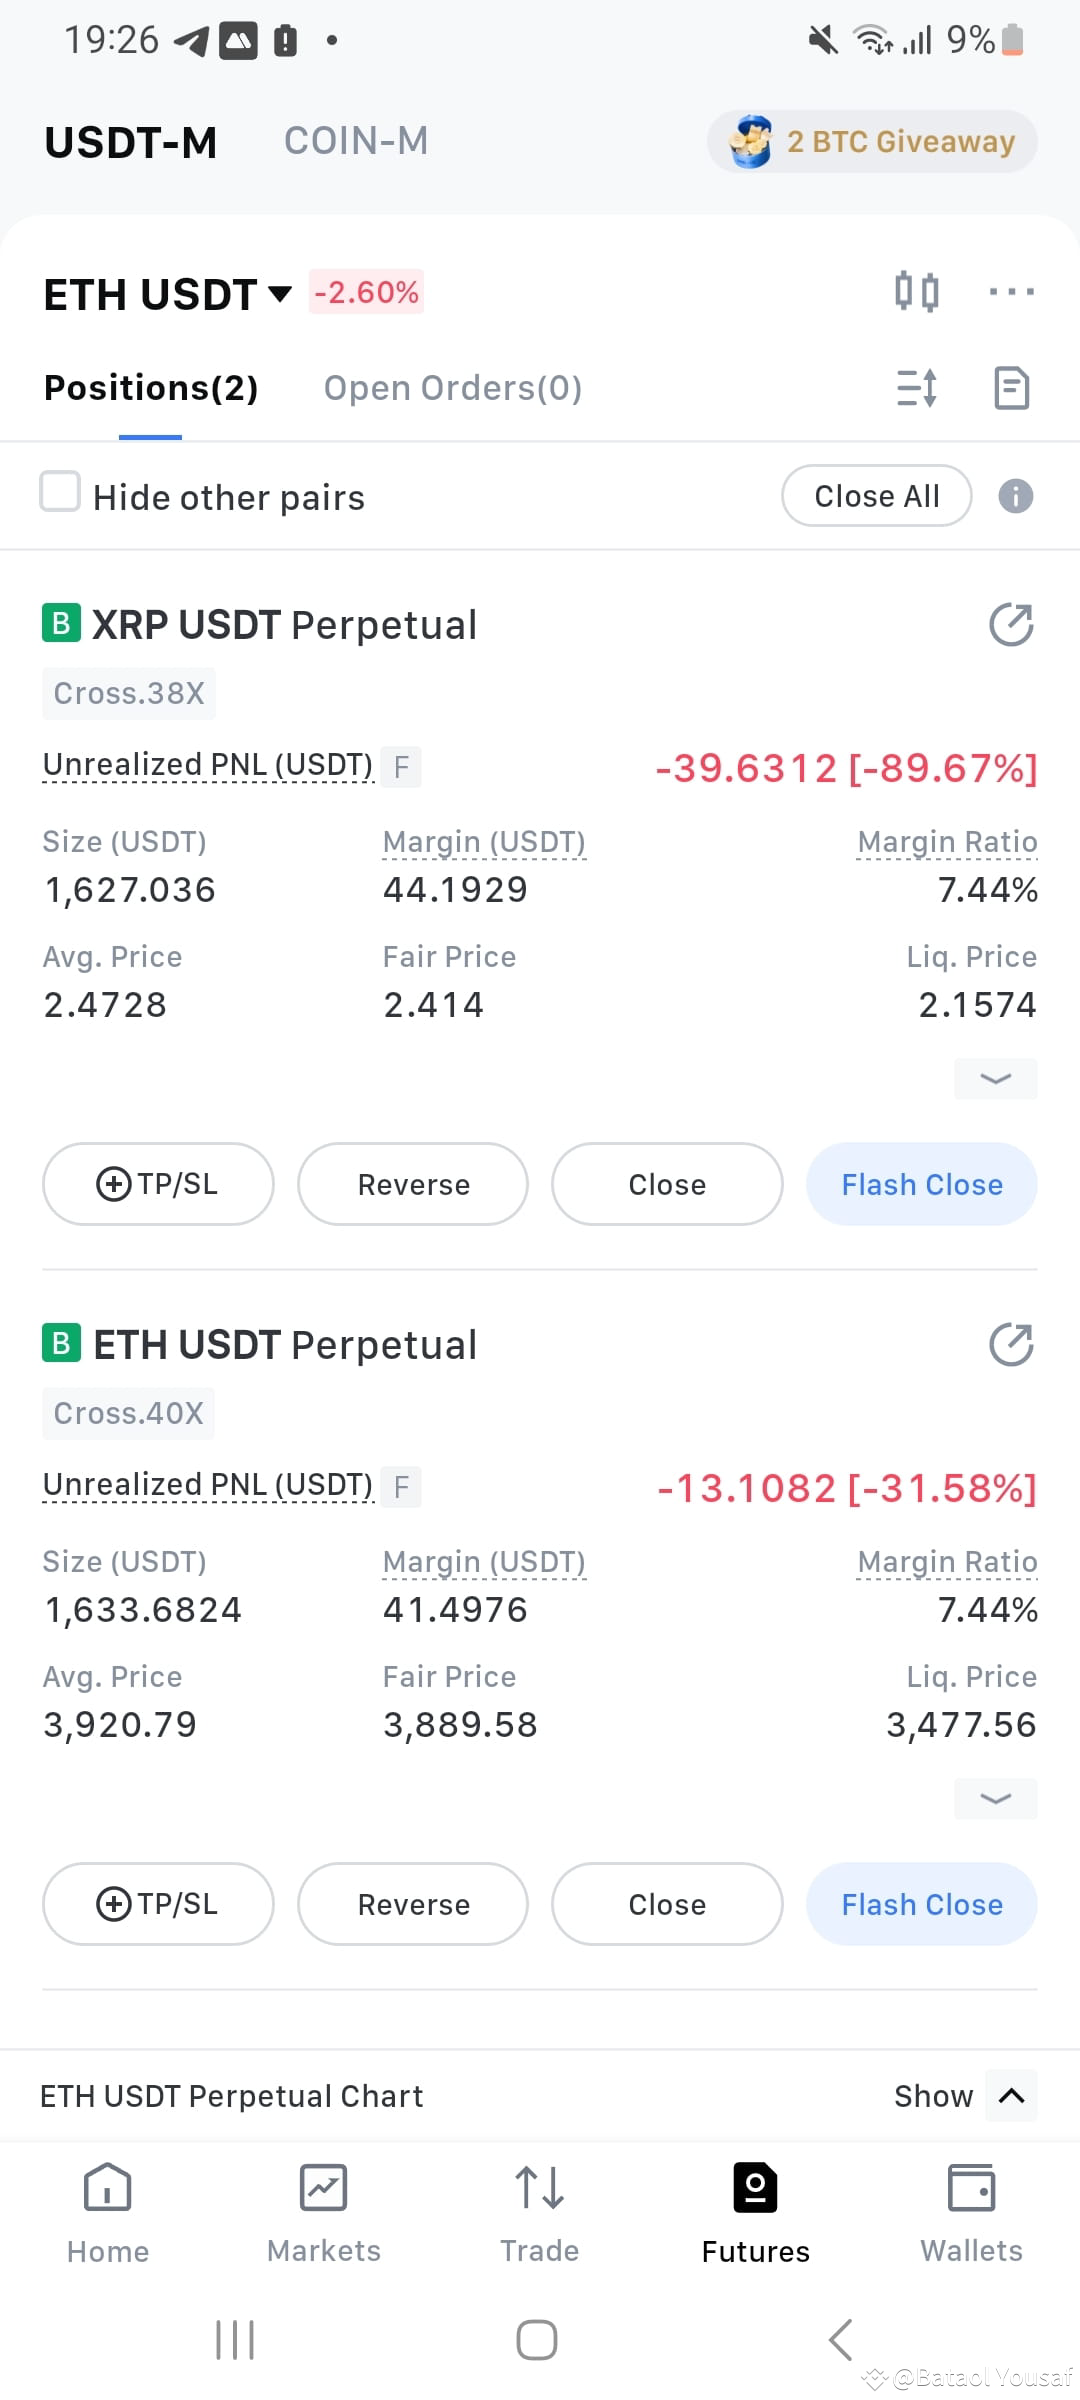The image size is (1080, 2400).
Task: Share the XRP USDT position
Action: click(1011, 625)
